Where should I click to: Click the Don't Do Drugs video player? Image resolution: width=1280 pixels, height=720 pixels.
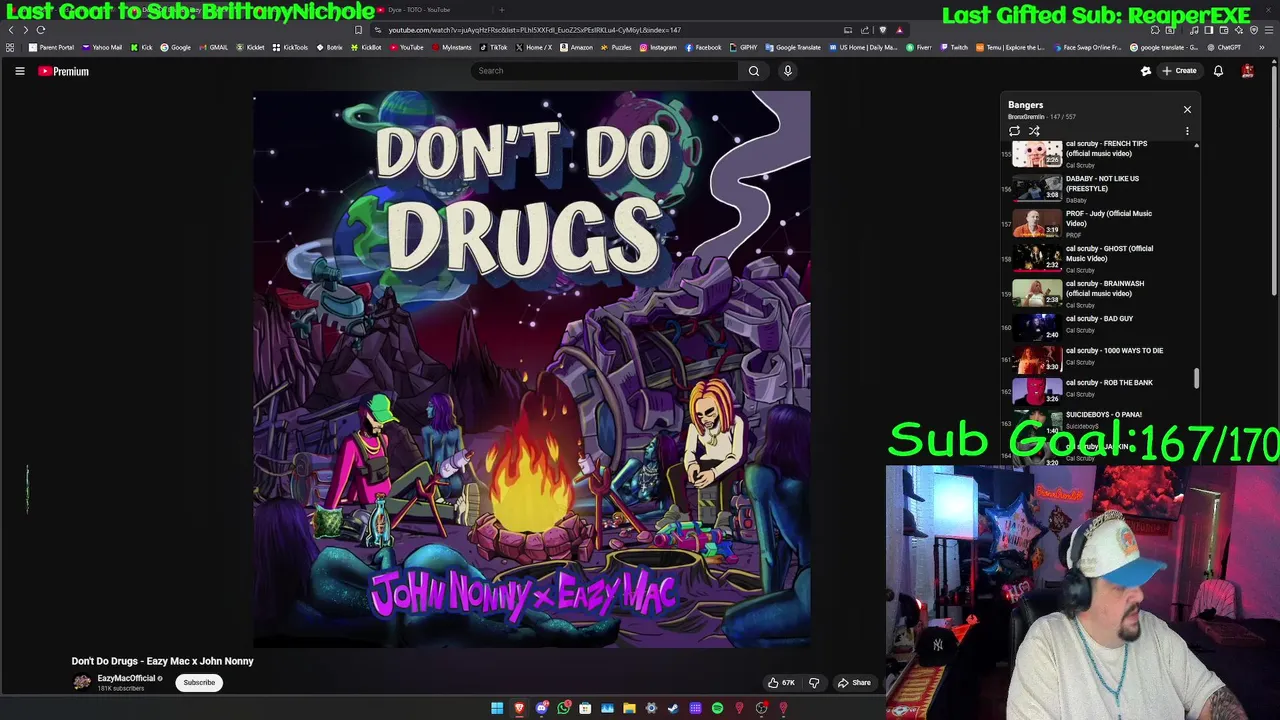[x=532, y=369]
